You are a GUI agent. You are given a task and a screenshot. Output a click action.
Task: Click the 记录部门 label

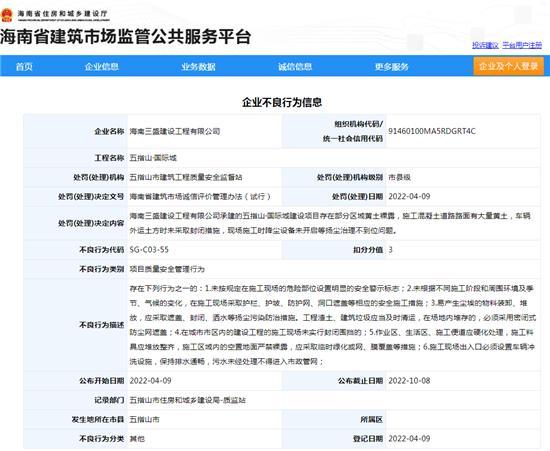pyautogui.click(x=109, y=400)
